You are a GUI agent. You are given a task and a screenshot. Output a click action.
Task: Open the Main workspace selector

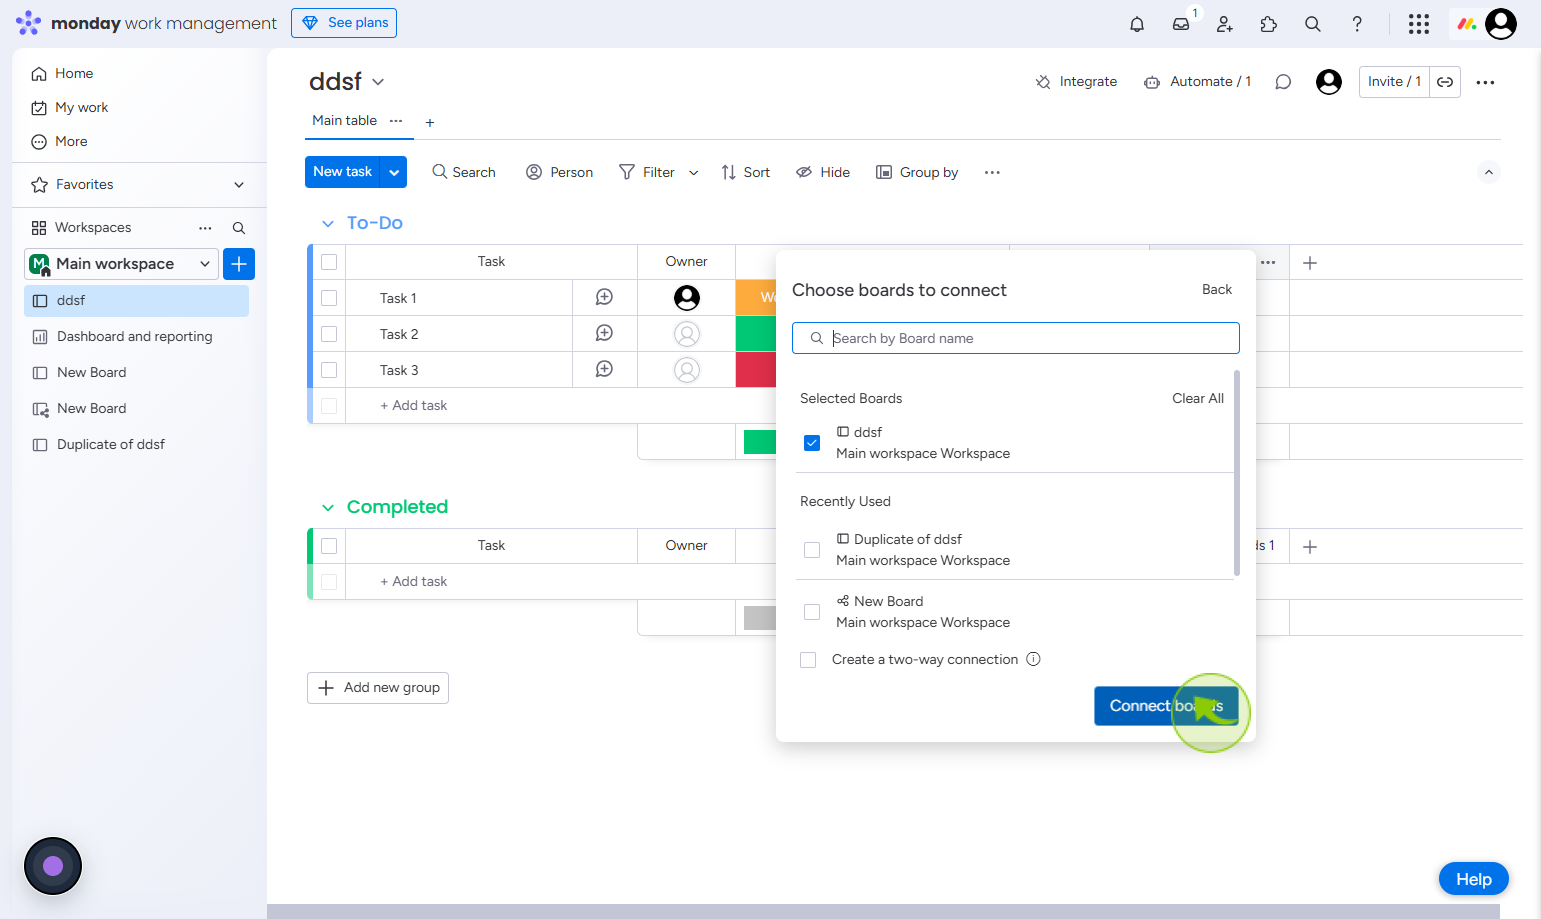(x=121, y=264)
